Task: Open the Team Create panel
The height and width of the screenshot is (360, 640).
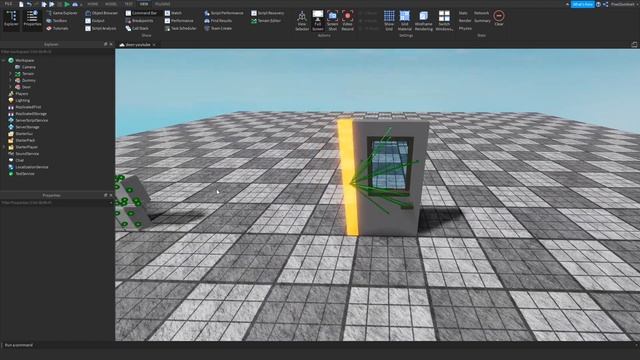Action: click(218, 29)
